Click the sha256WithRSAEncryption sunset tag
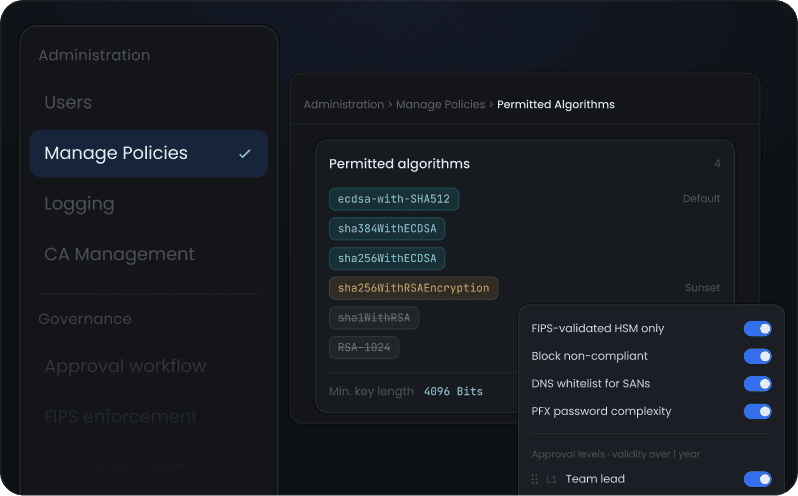 [413, 288]
